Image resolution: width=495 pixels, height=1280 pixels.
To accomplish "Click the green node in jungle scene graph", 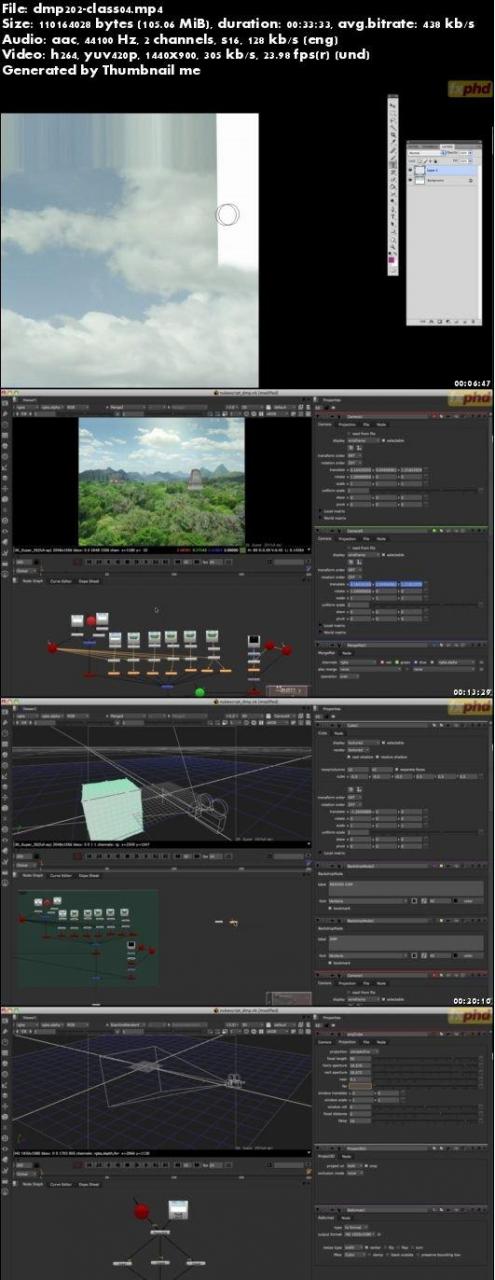I will click(x=199, y=691).
